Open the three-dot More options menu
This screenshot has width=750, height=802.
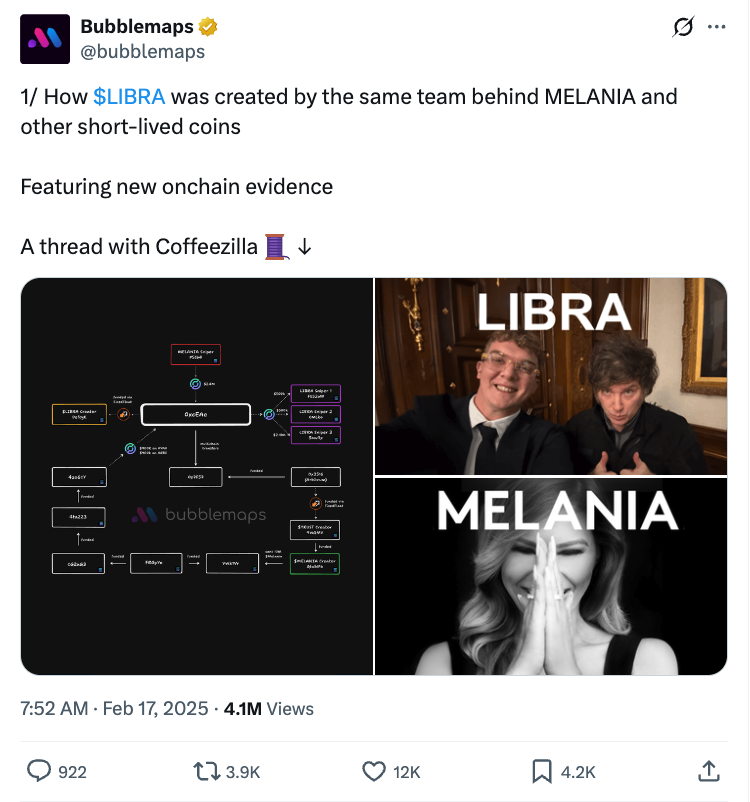(716, 27)
